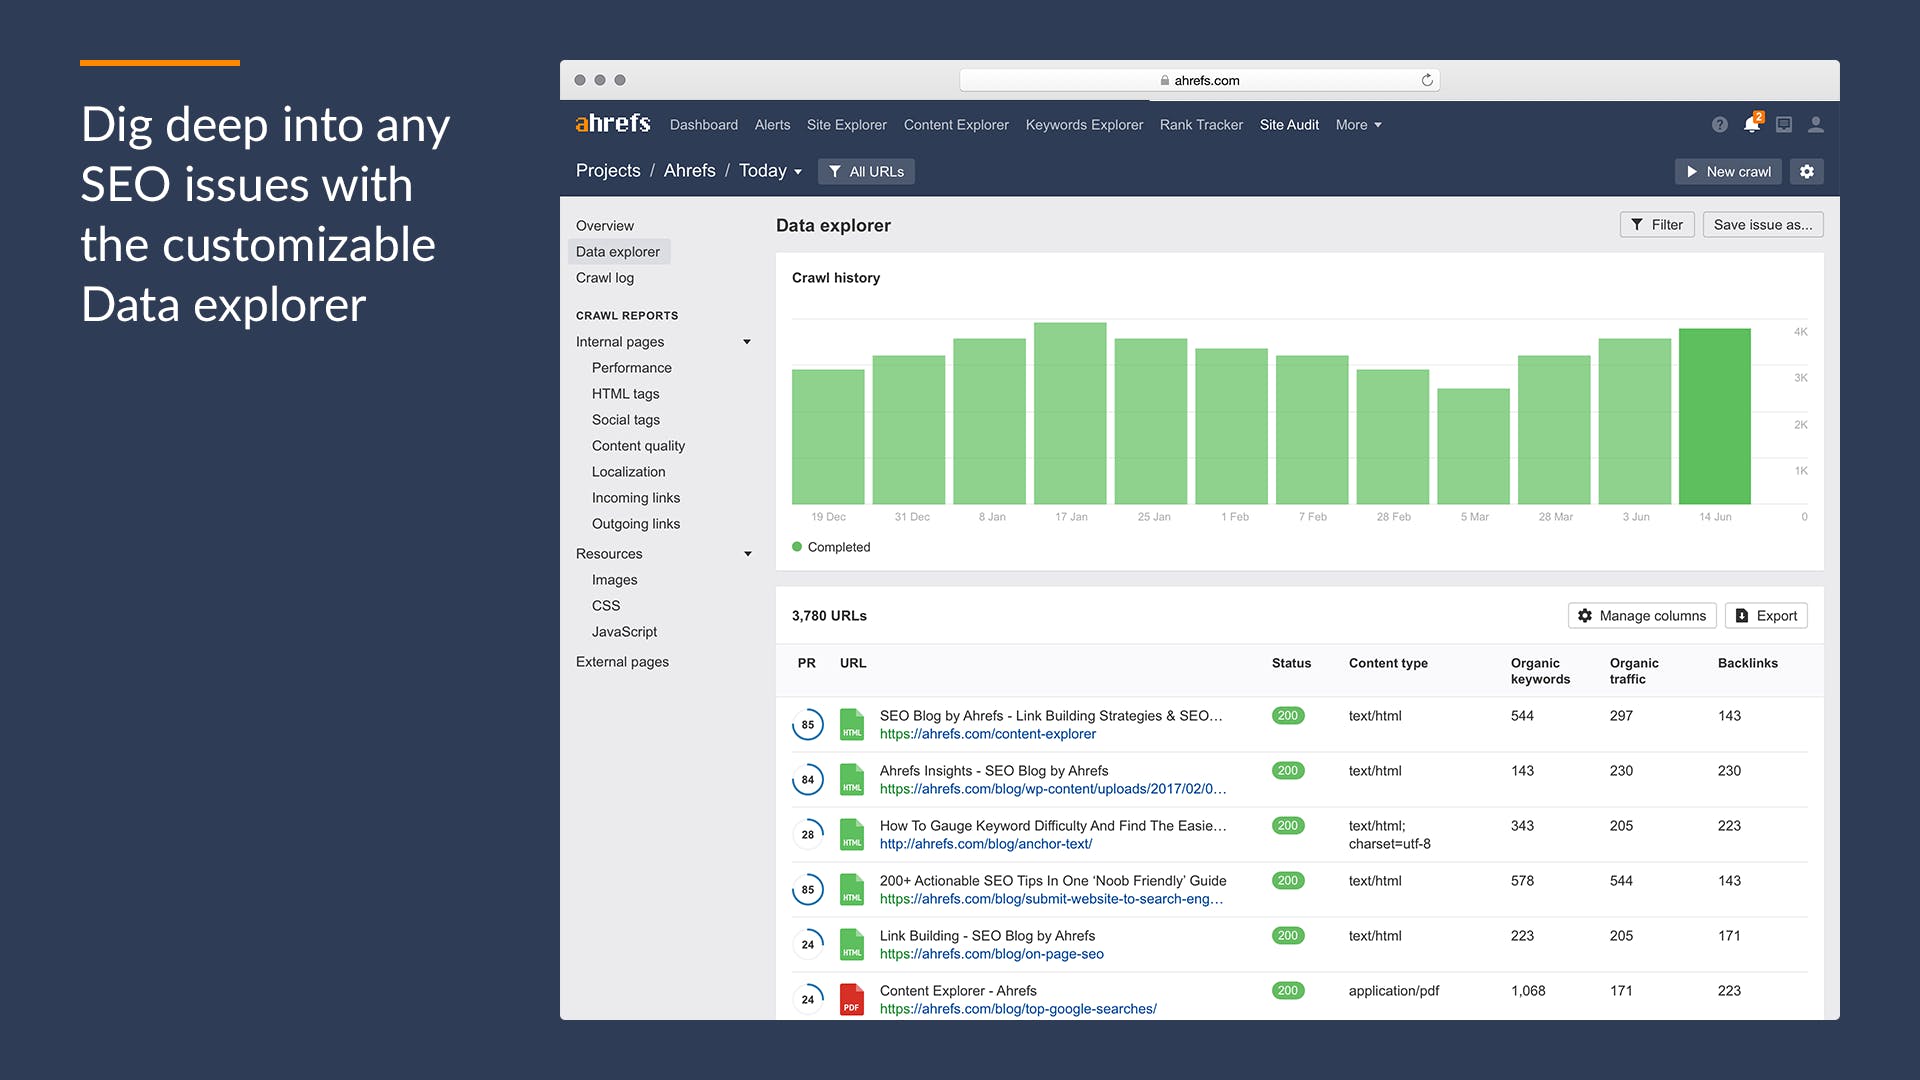The image size is (1920, 1080).
Task: Collapse the Internal pages section
Action: [x=747, y=342]
